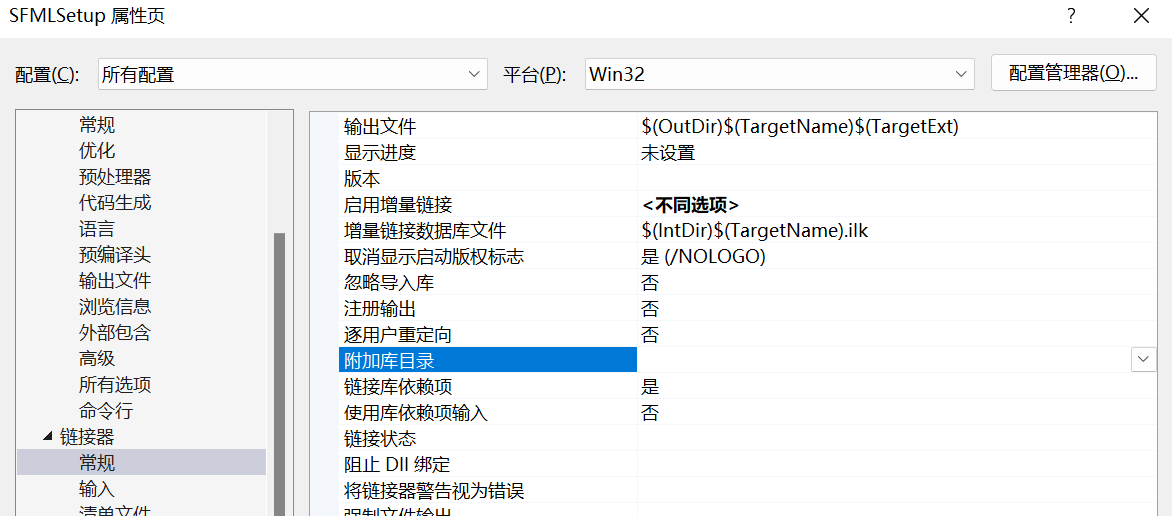Click the $(IntDir)$(TargetName).ilk value
This screenshot has width=1172, height=516.
coord(754,230)
